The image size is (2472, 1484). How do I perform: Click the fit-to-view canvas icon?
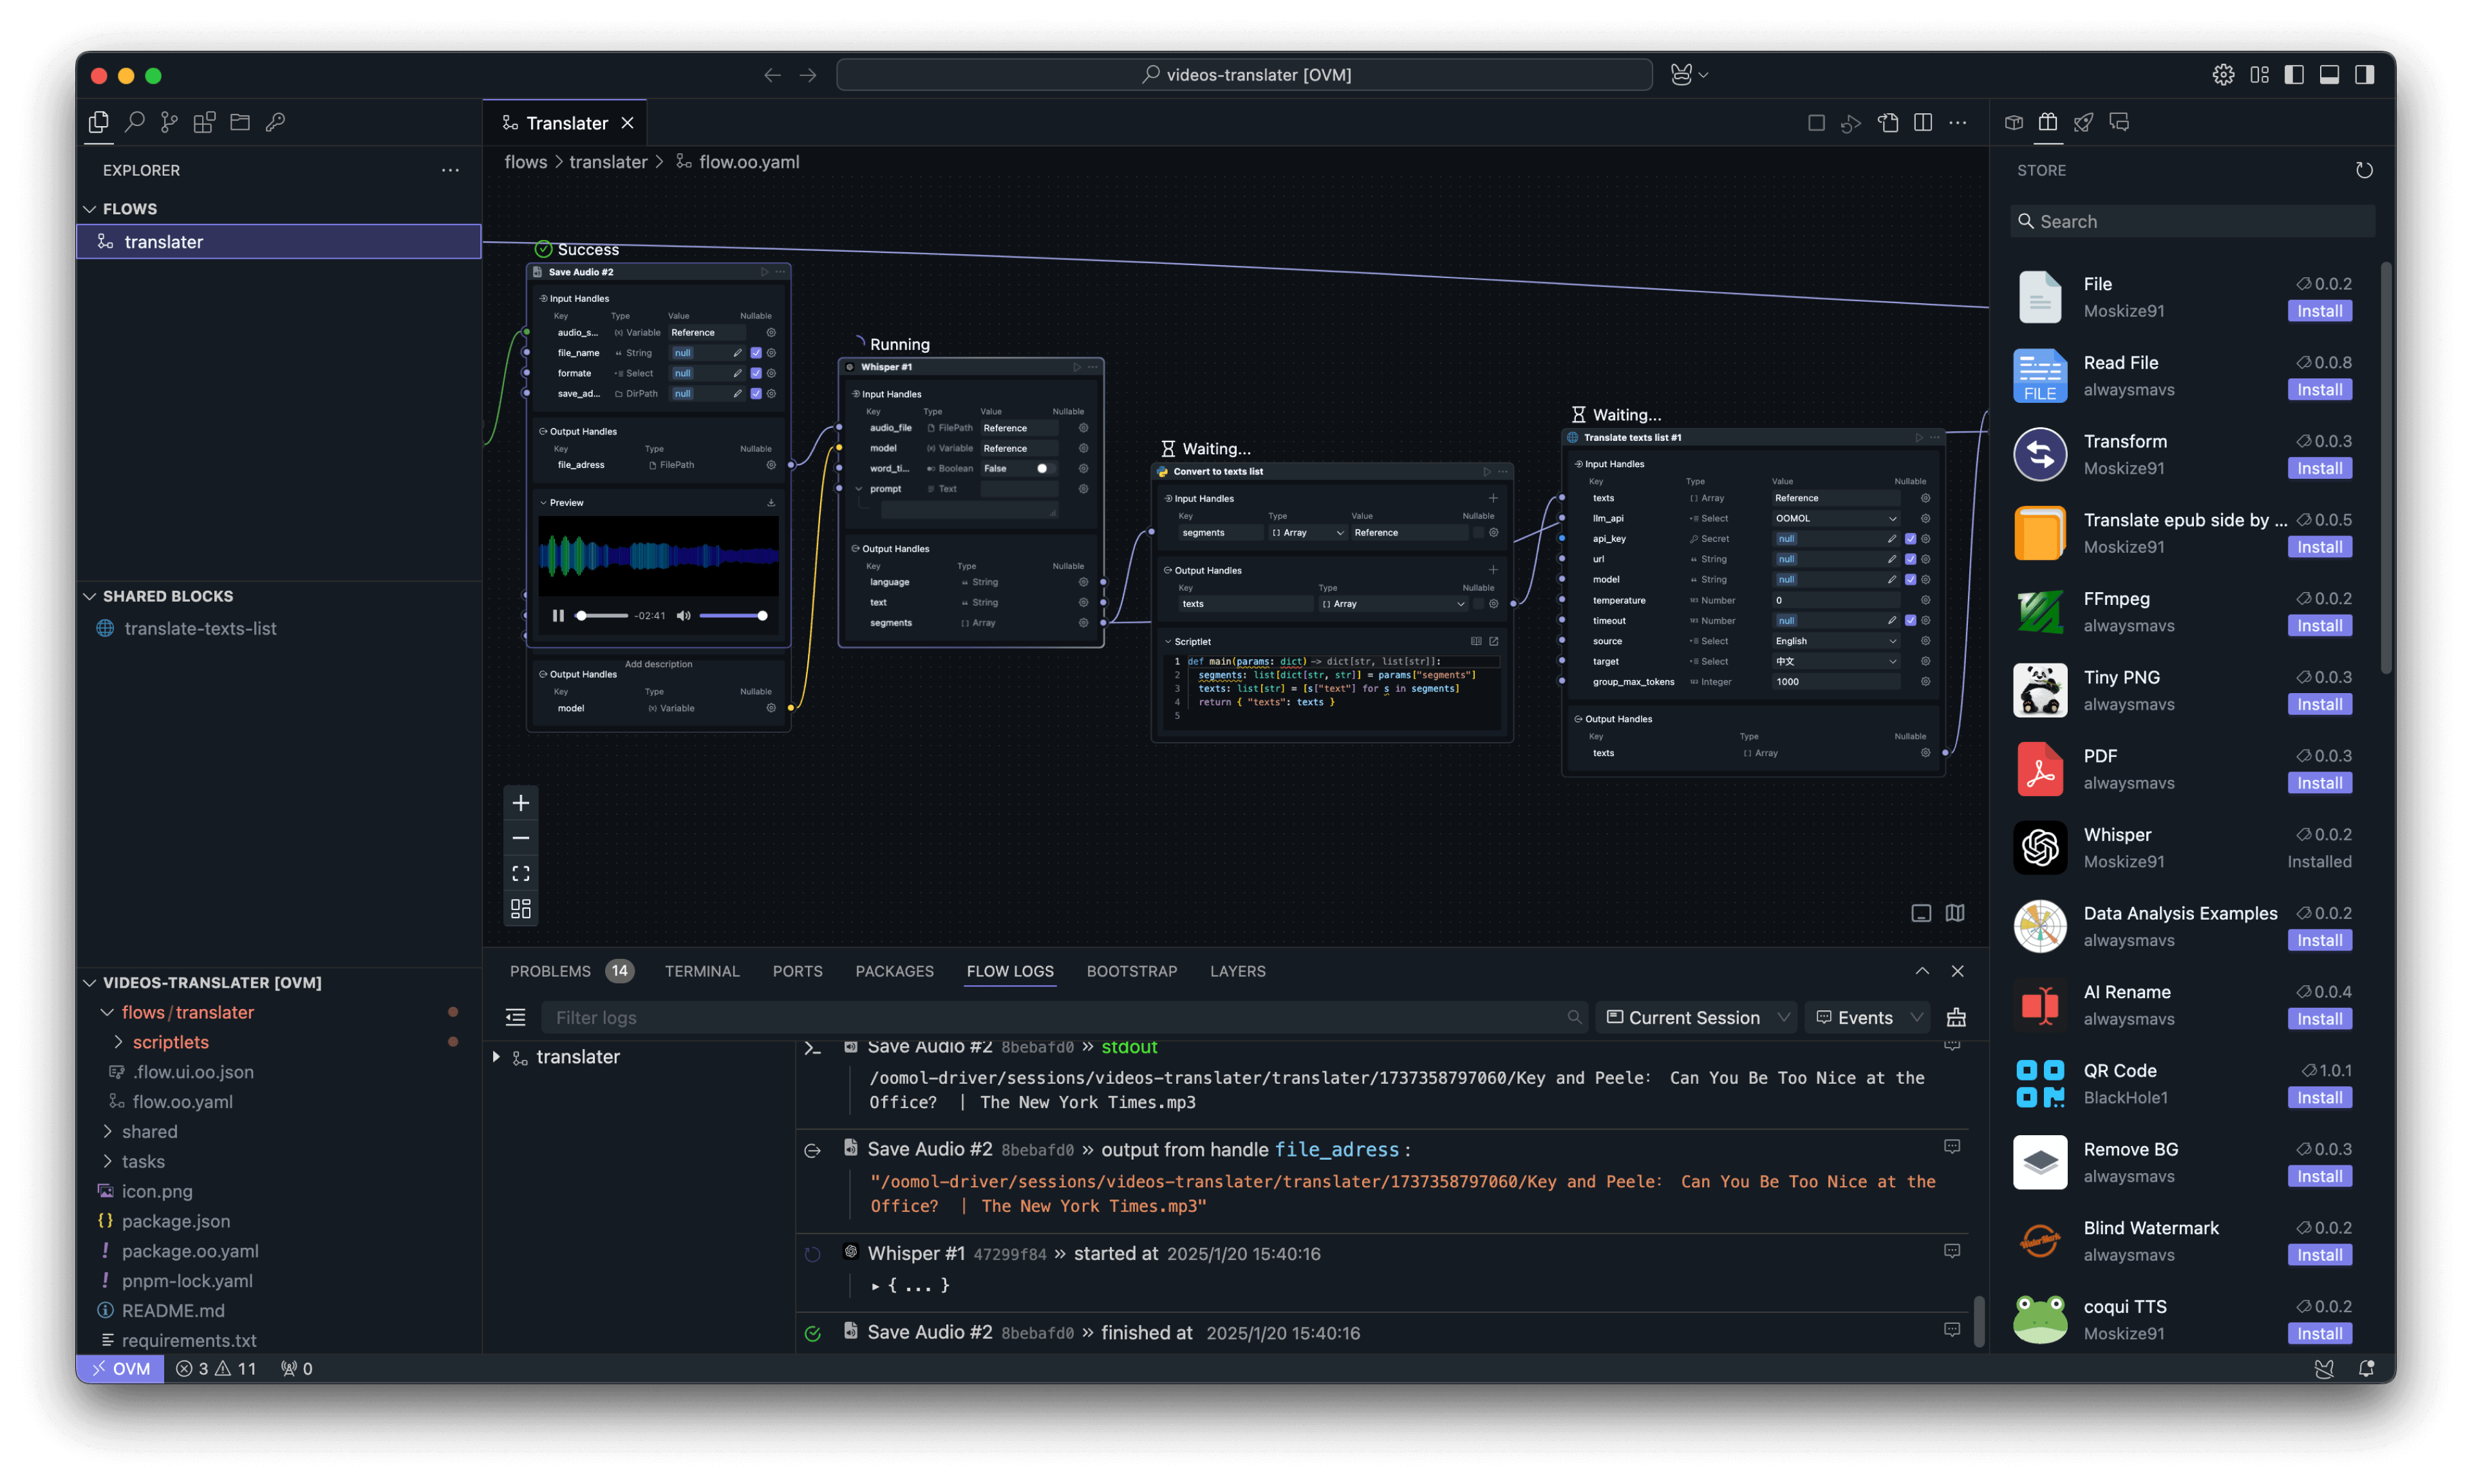tap(520, 873)
